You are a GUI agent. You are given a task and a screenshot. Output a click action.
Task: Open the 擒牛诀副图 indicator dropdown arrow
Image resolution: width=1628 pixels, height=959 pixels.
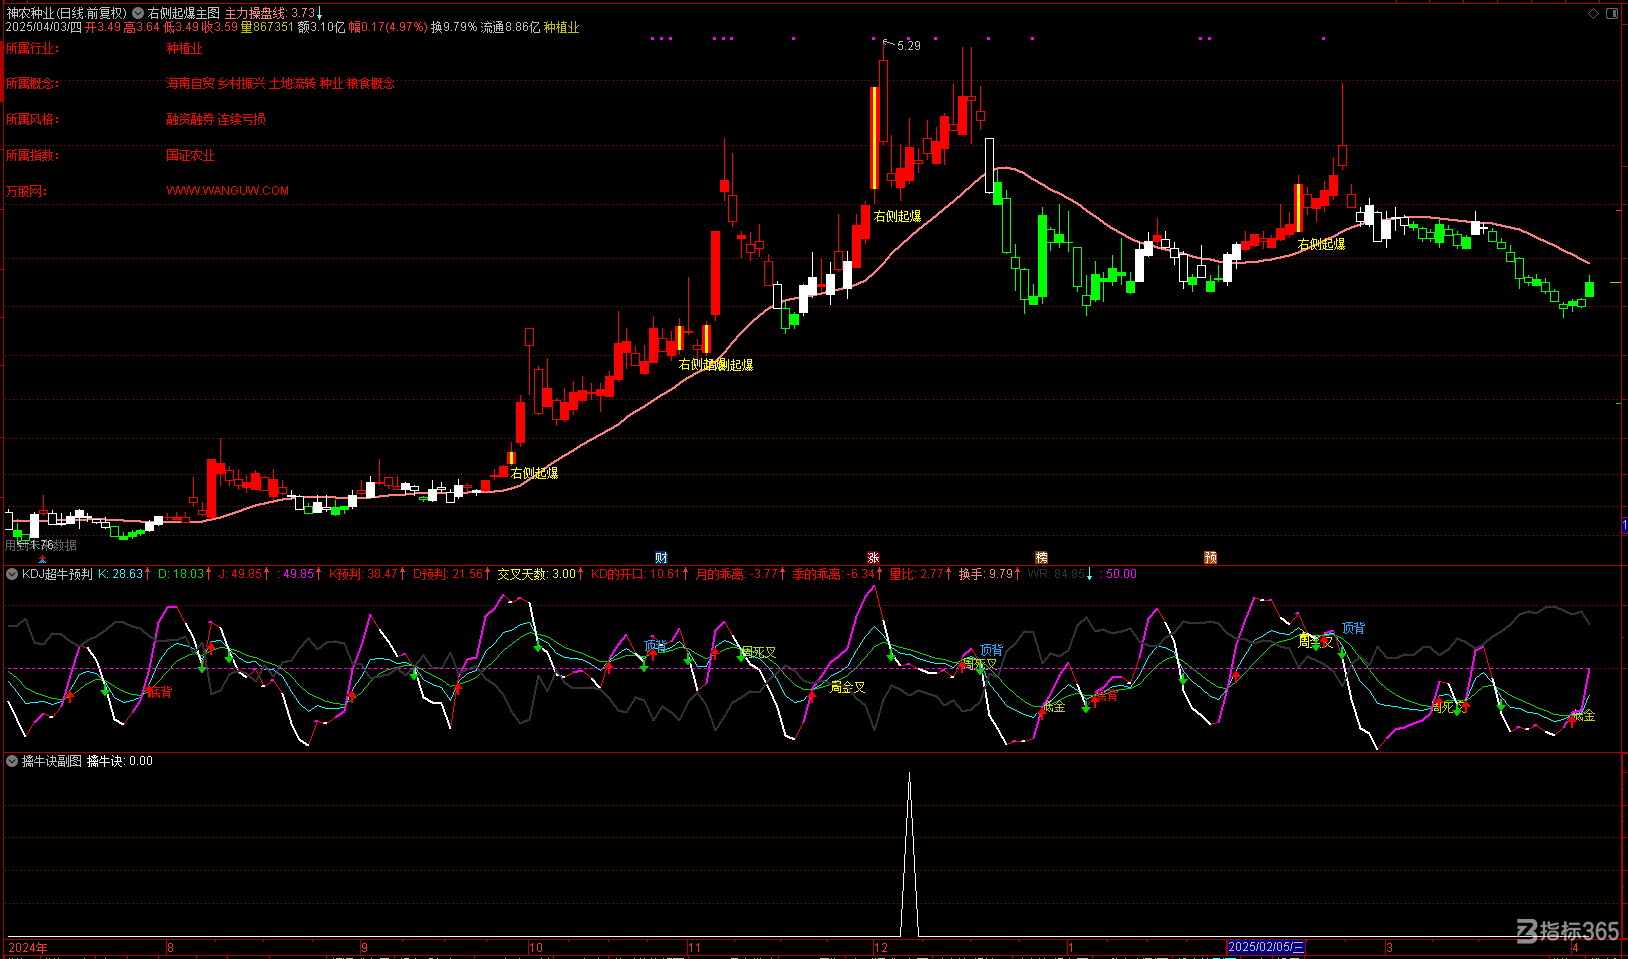point(12,761)
